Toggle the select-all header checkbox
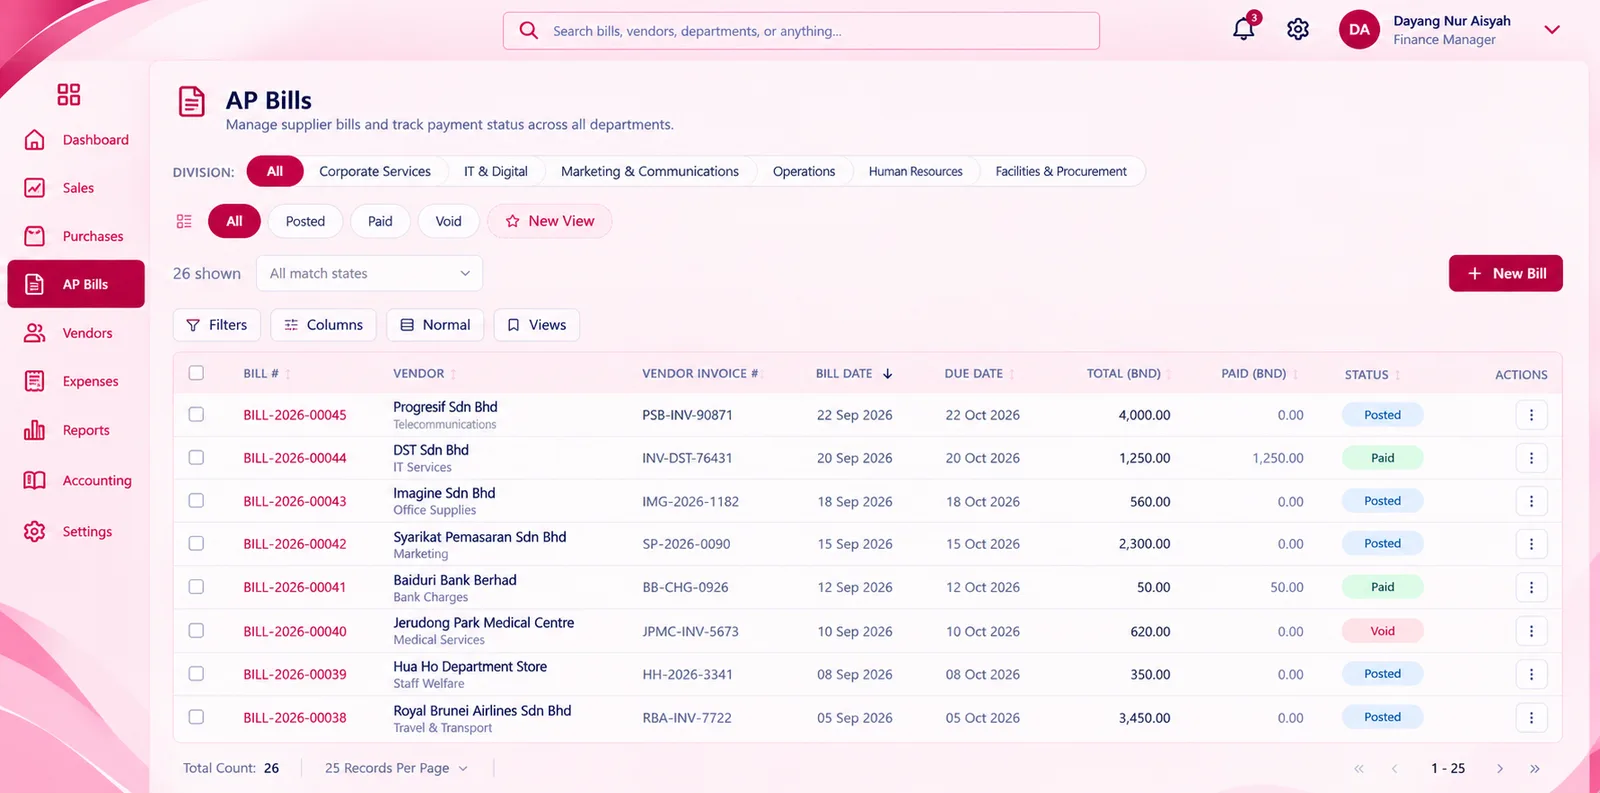1600x793 pixels. pyautogui.click(x=196, y=373)
